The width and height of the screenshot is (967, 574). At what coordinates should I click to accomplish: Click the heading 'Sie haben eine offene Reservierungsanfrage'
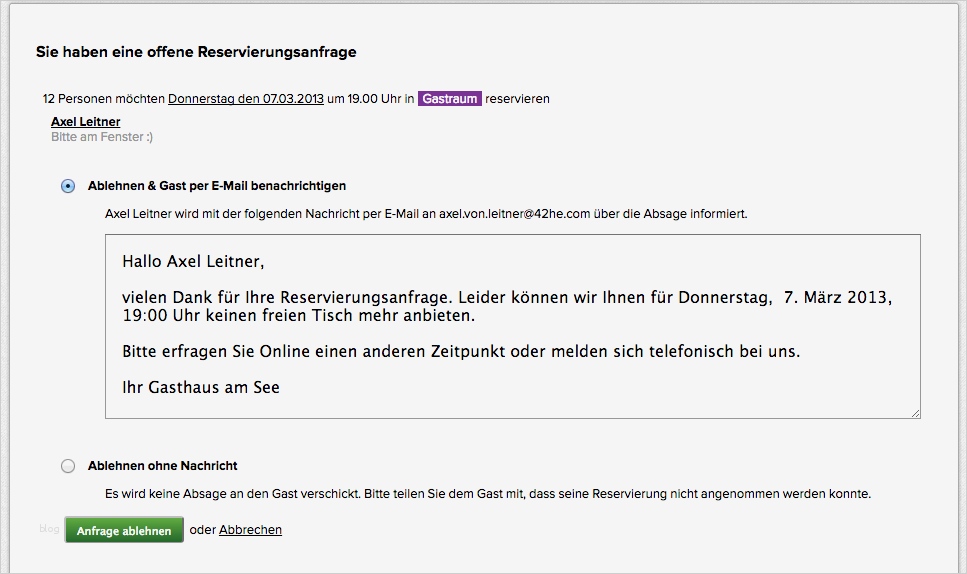(x=196, y=52)
